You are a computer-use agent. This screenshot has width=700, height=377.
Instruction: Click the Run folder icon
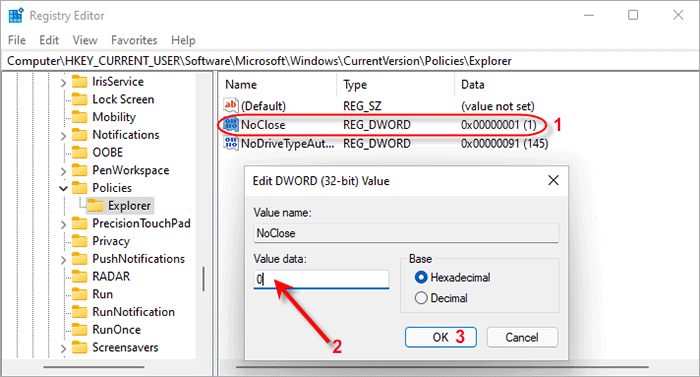pos(79,294)
